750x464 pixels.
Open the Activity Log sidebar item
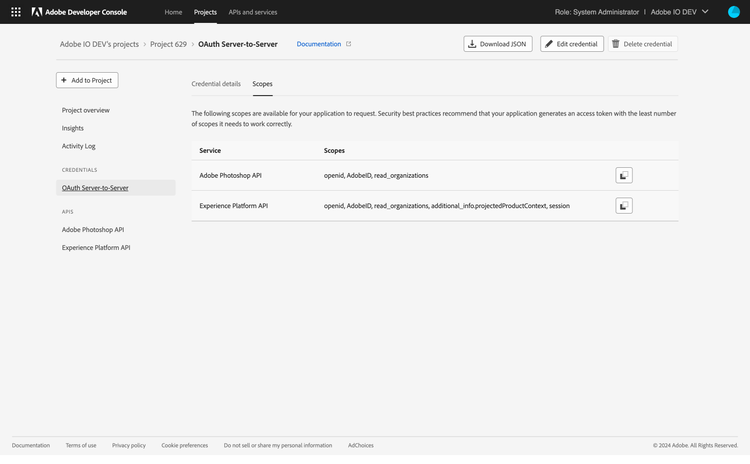pos(79,146)
